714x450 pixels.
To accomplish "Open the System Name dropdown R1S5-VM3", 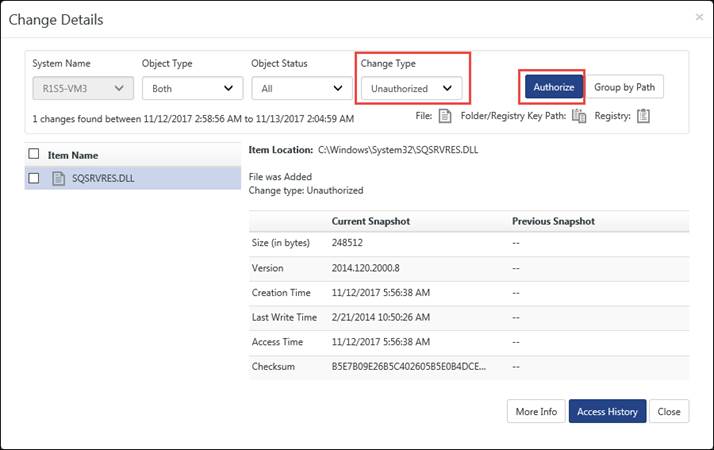I will click(x=83, y=88).
